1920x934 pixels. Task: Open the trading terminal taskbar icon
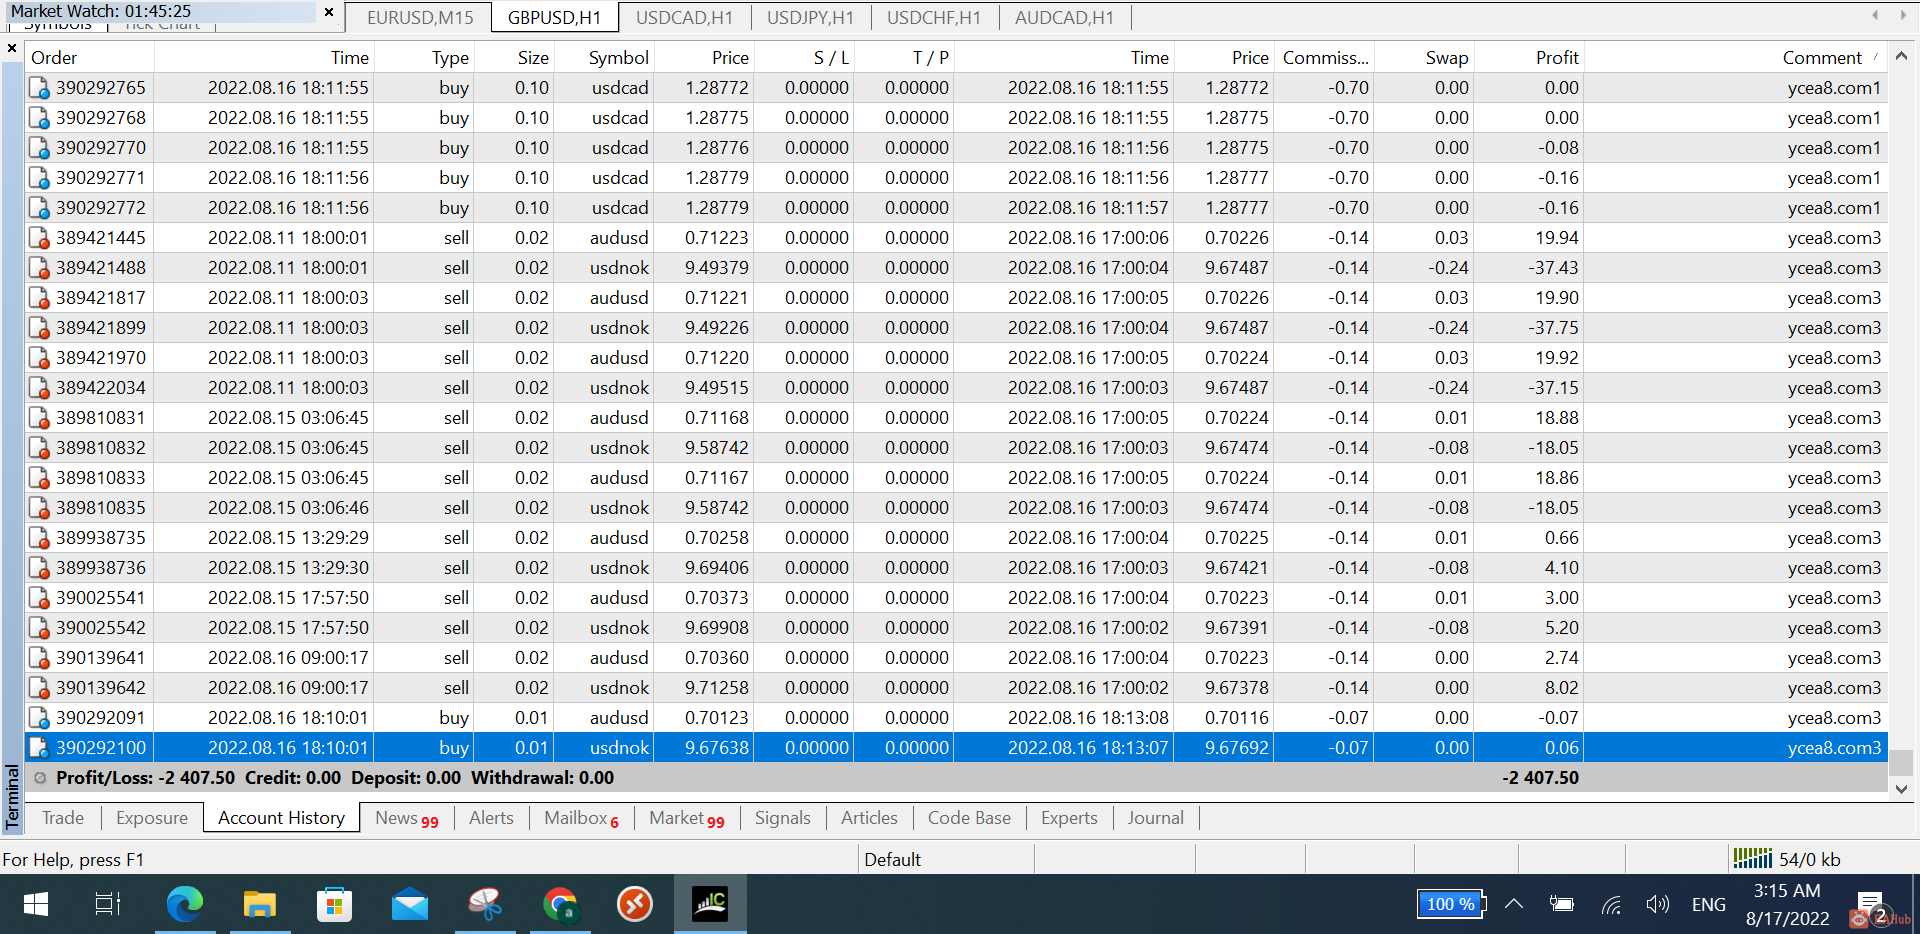tap(710, 905)
